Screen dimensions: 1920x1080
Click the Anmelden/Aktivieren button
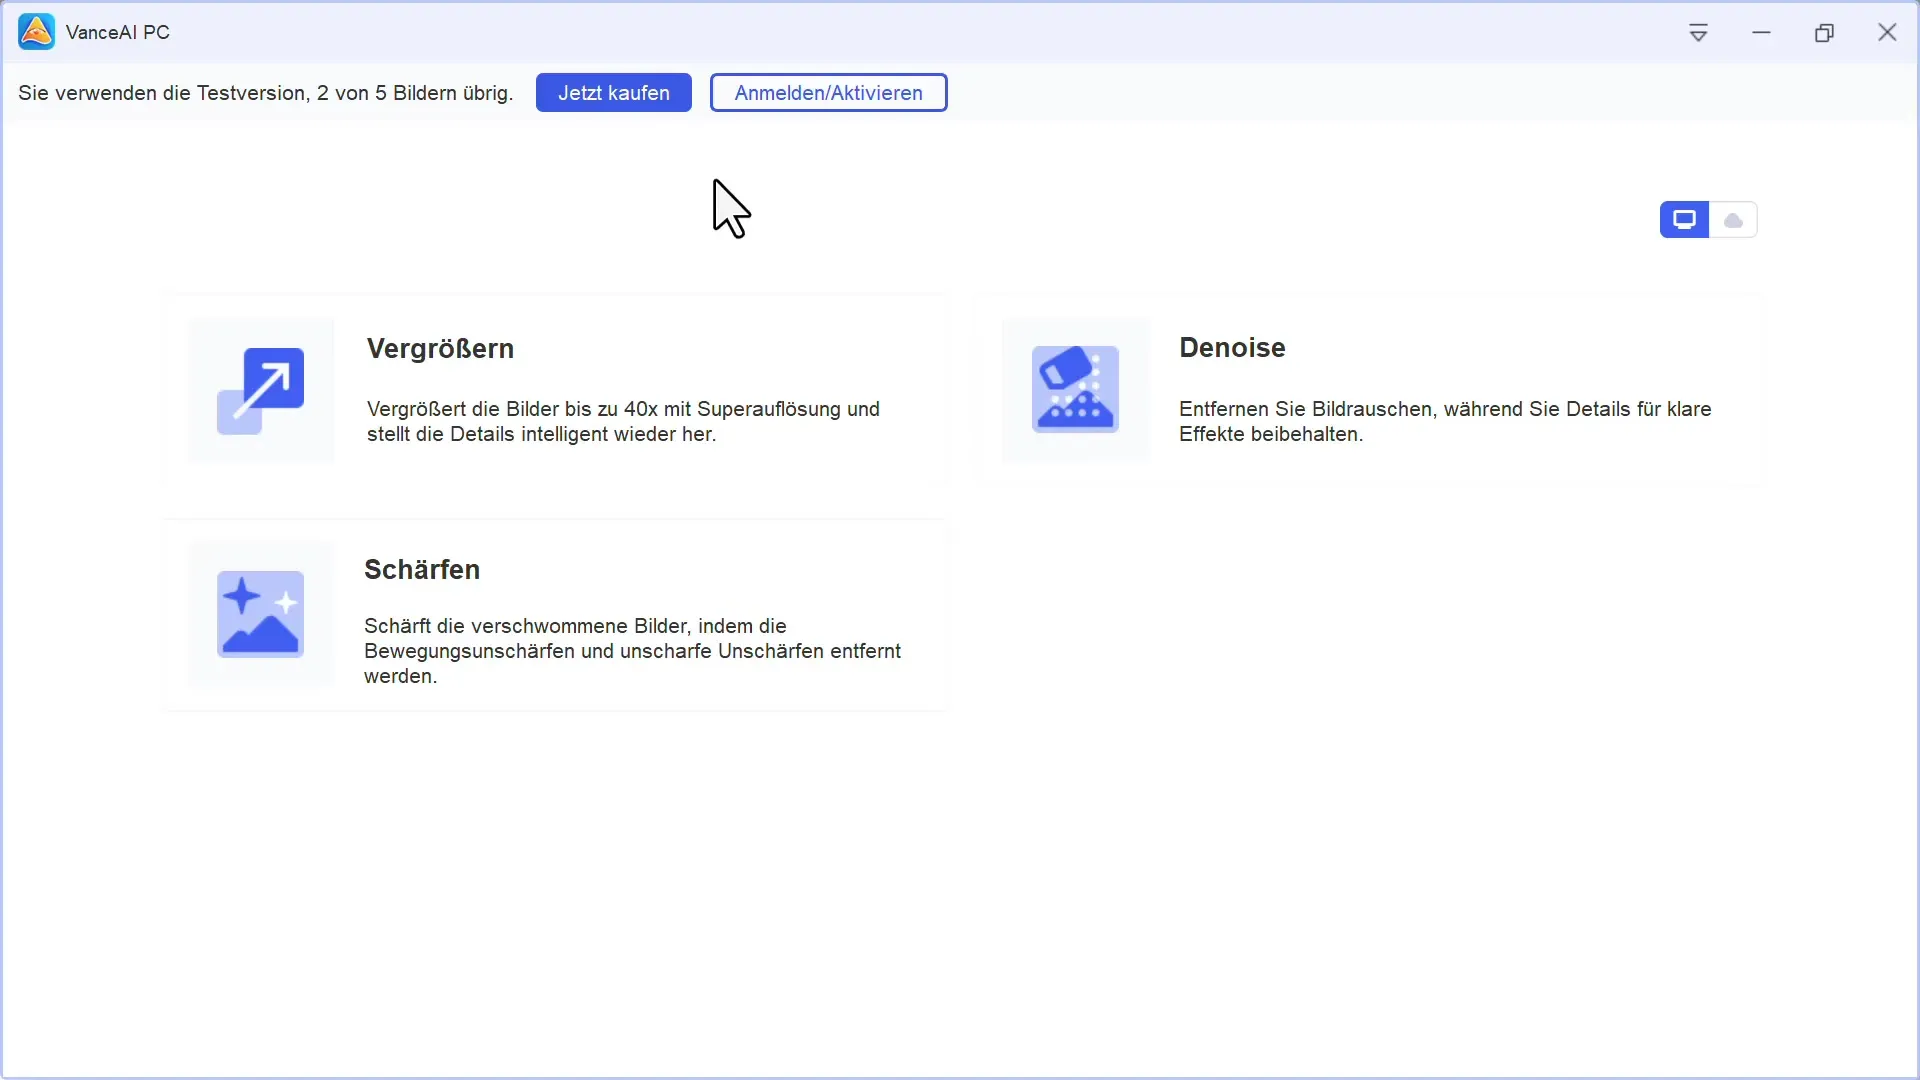[829, 93]
